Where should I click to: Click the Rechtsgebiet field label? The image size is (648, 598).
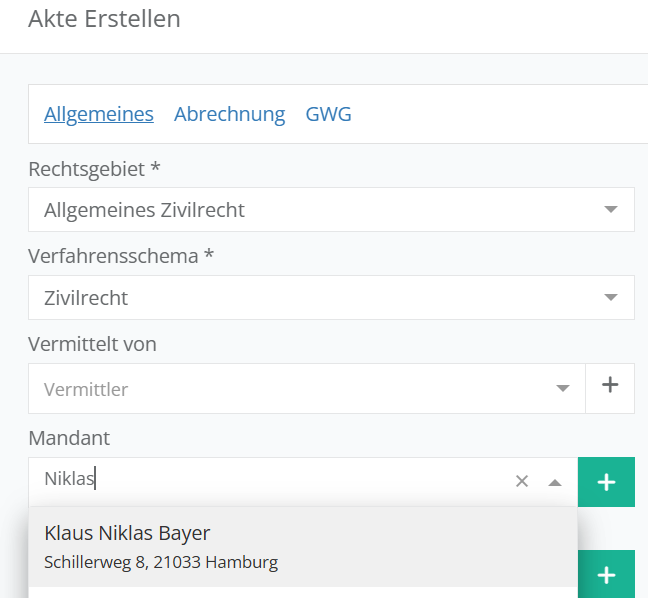coord(94,168)
